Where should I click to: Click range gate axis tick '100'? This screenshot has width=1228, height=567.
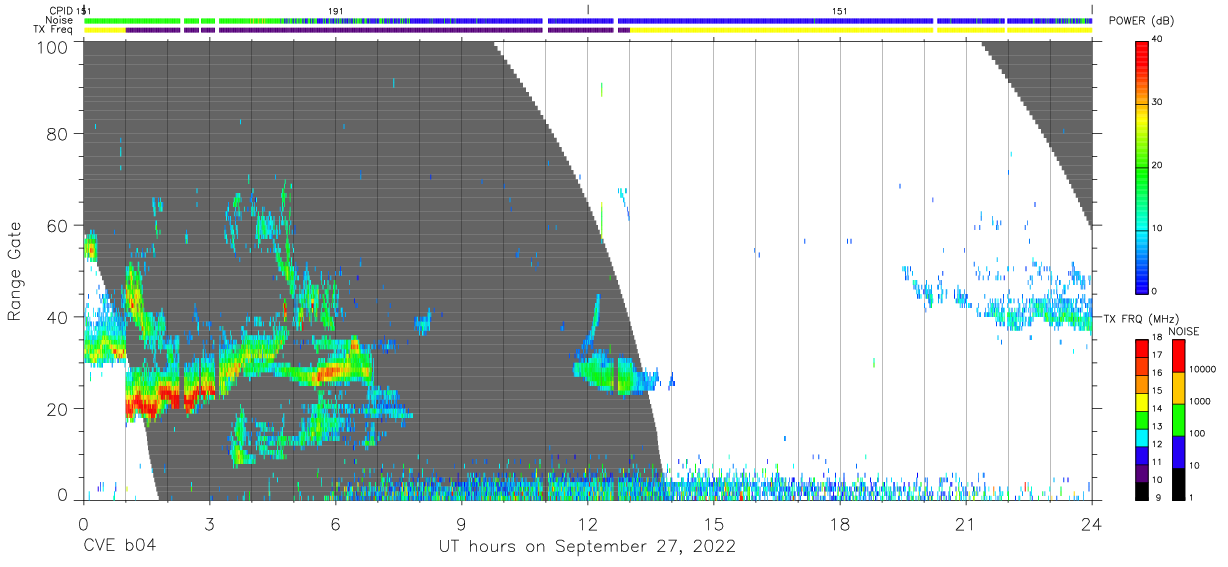point(51,47)
